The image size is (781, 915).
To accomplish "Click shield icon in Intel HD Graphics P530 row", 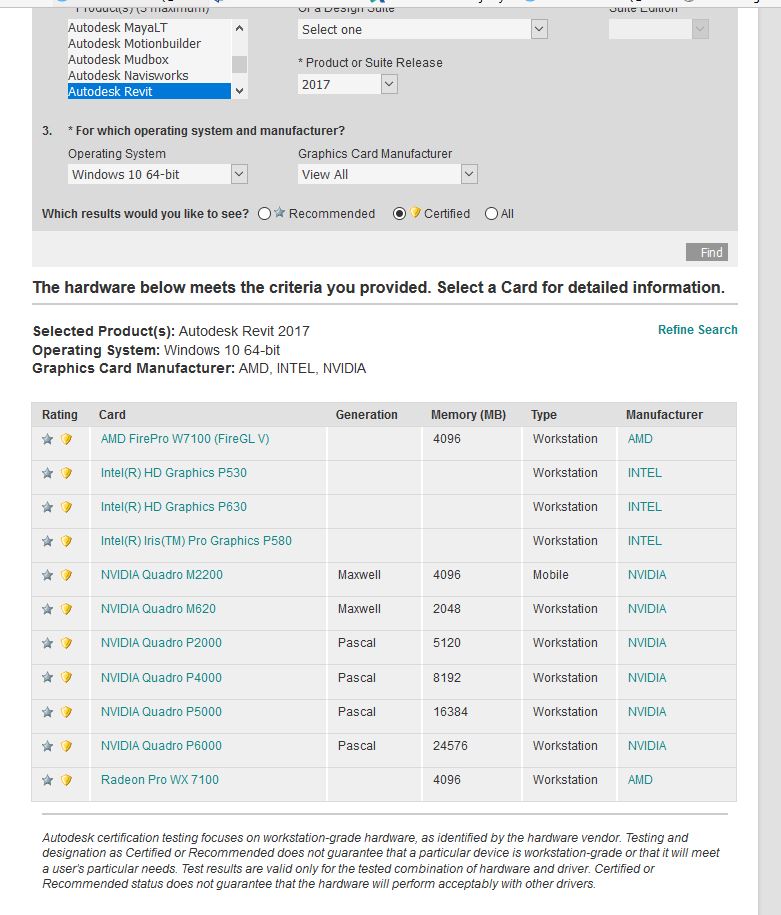I will (x=66, y=473).
